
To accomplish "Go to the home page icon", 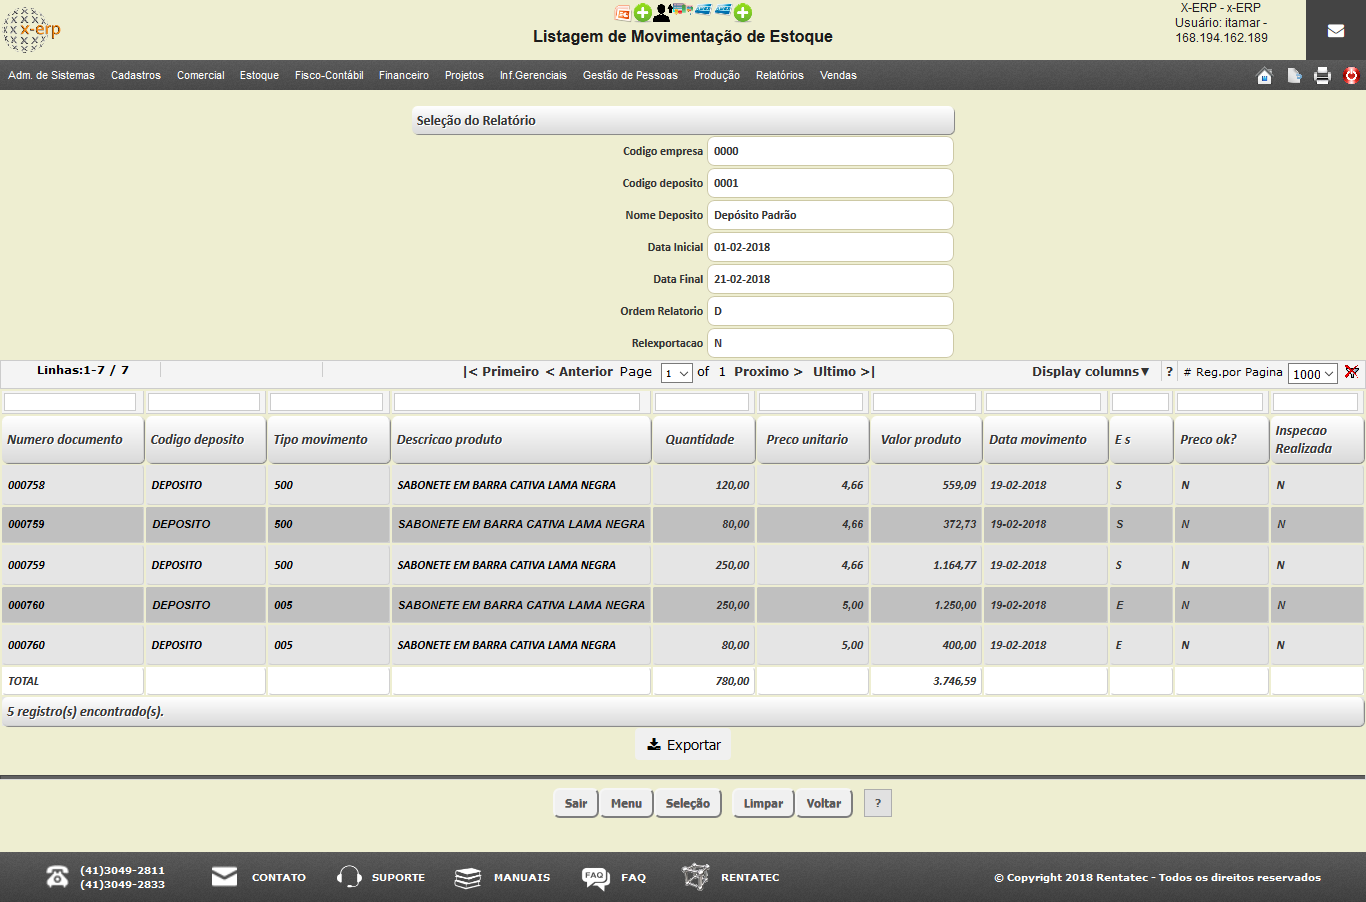I will click(1264, 76).
